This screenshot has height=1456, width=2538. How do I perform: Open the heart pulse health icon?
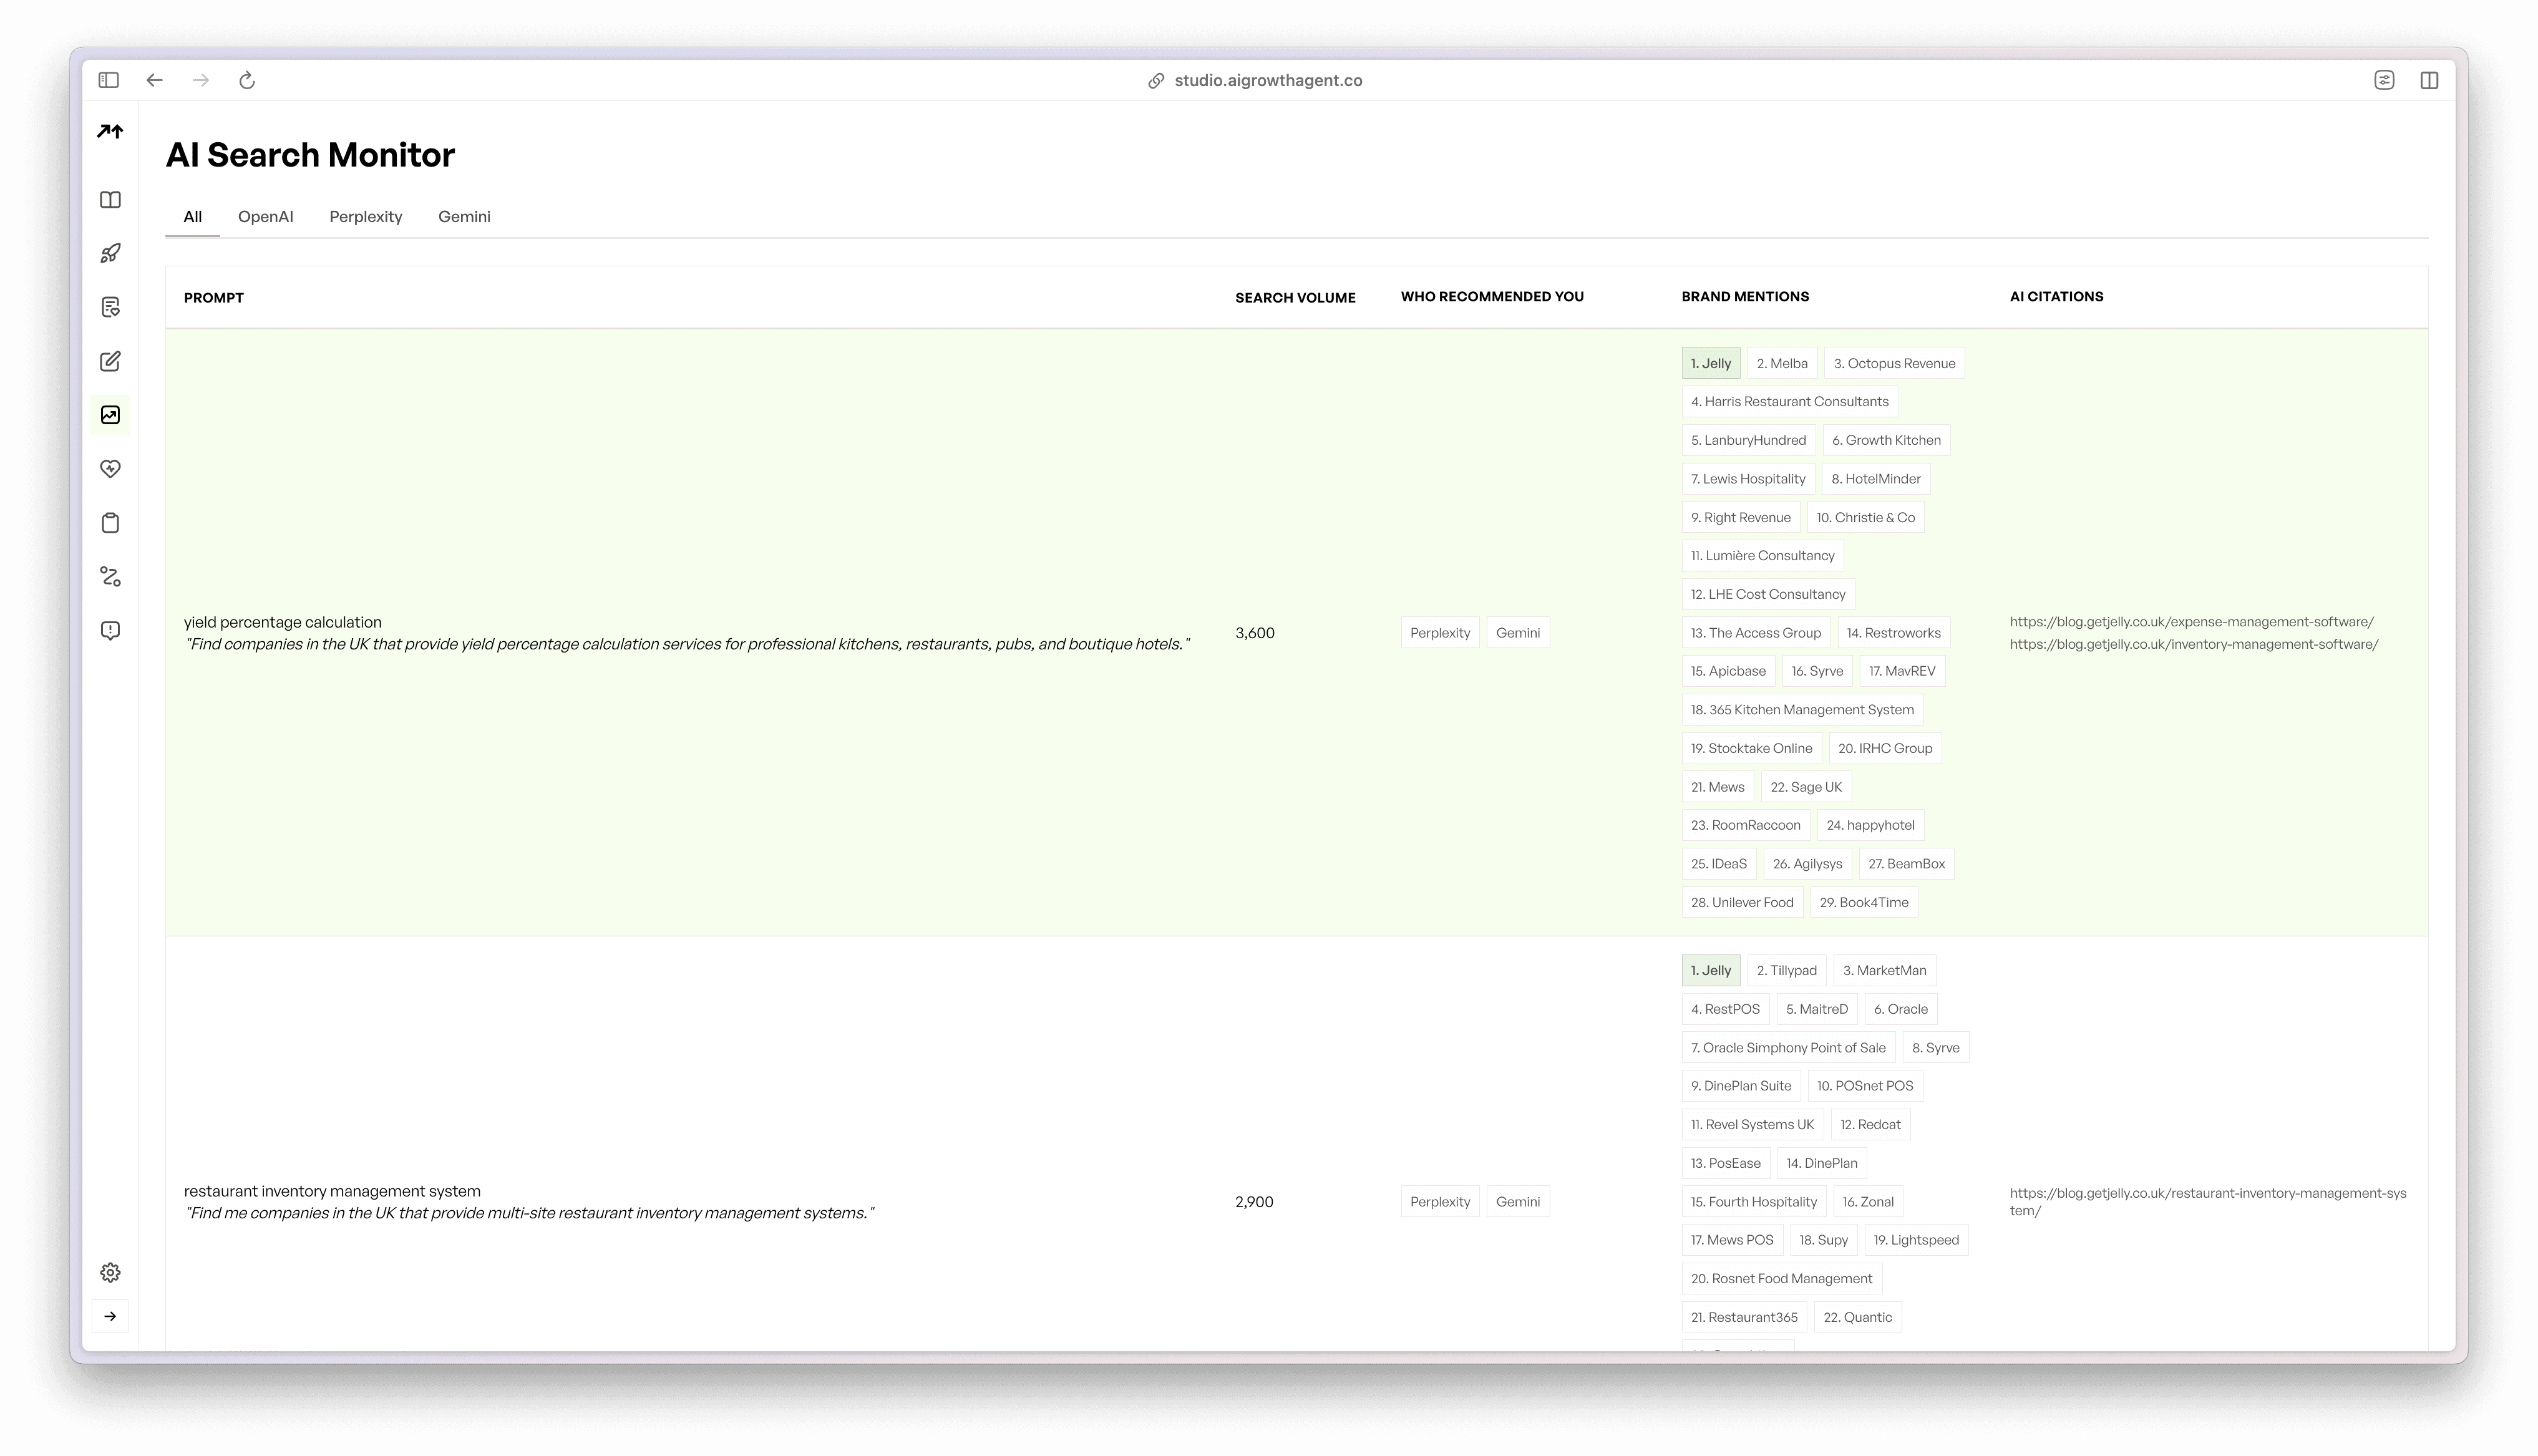pyautogui.click(x=111, y=469)
